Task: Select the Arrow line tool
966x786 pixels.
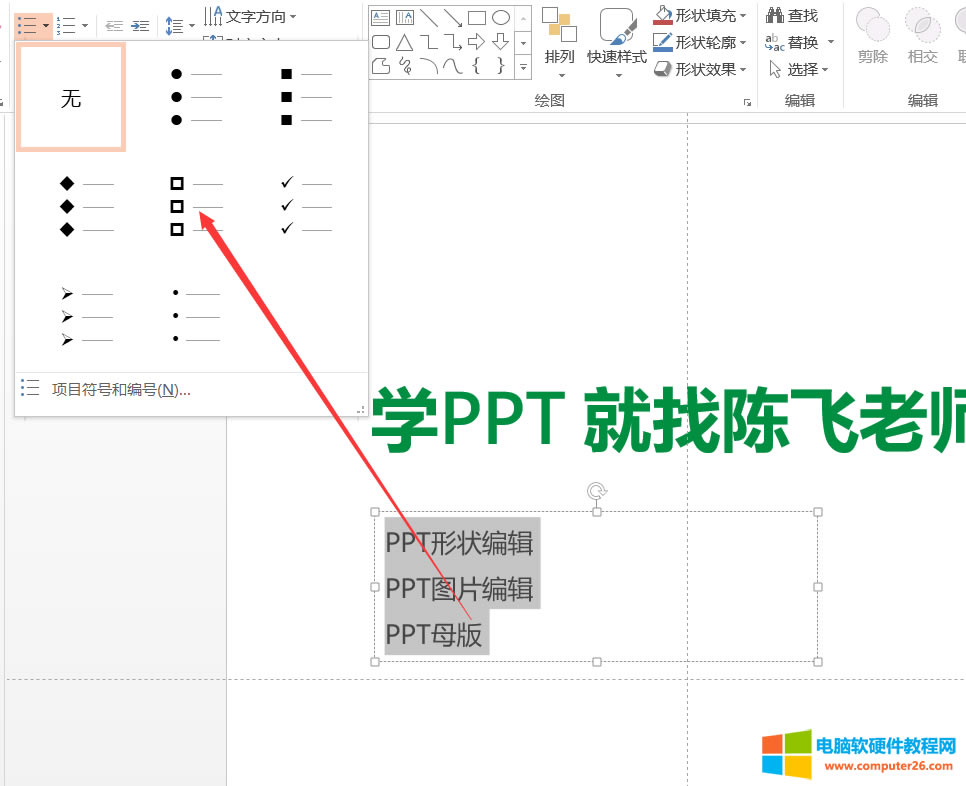Action: 454,17
